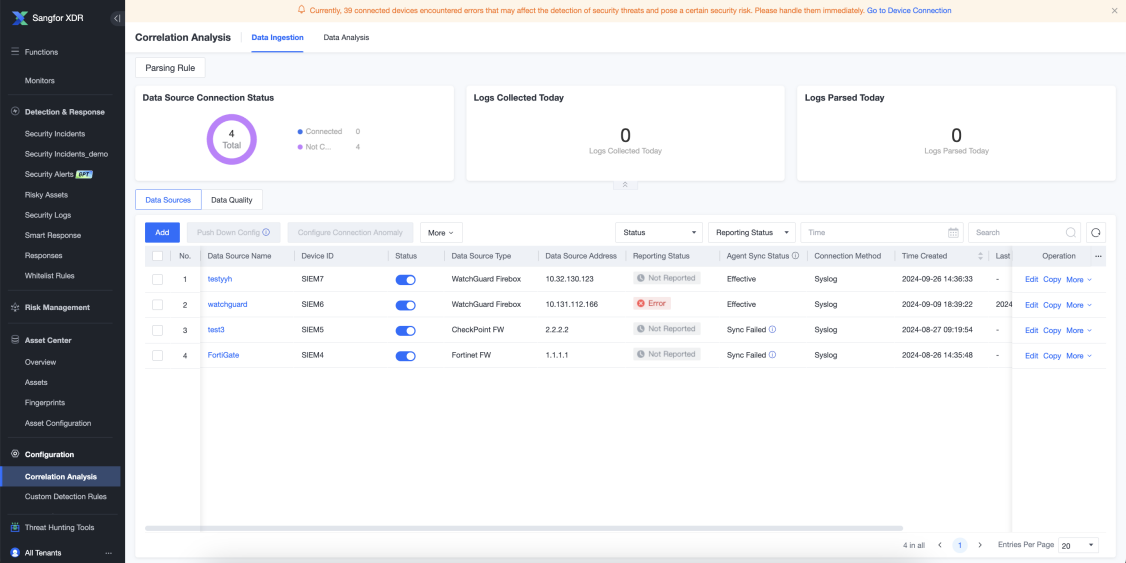Open the Reporting Status filter dropdown
This screenshot has width=1126, height=563.
(x=752, y=233)
